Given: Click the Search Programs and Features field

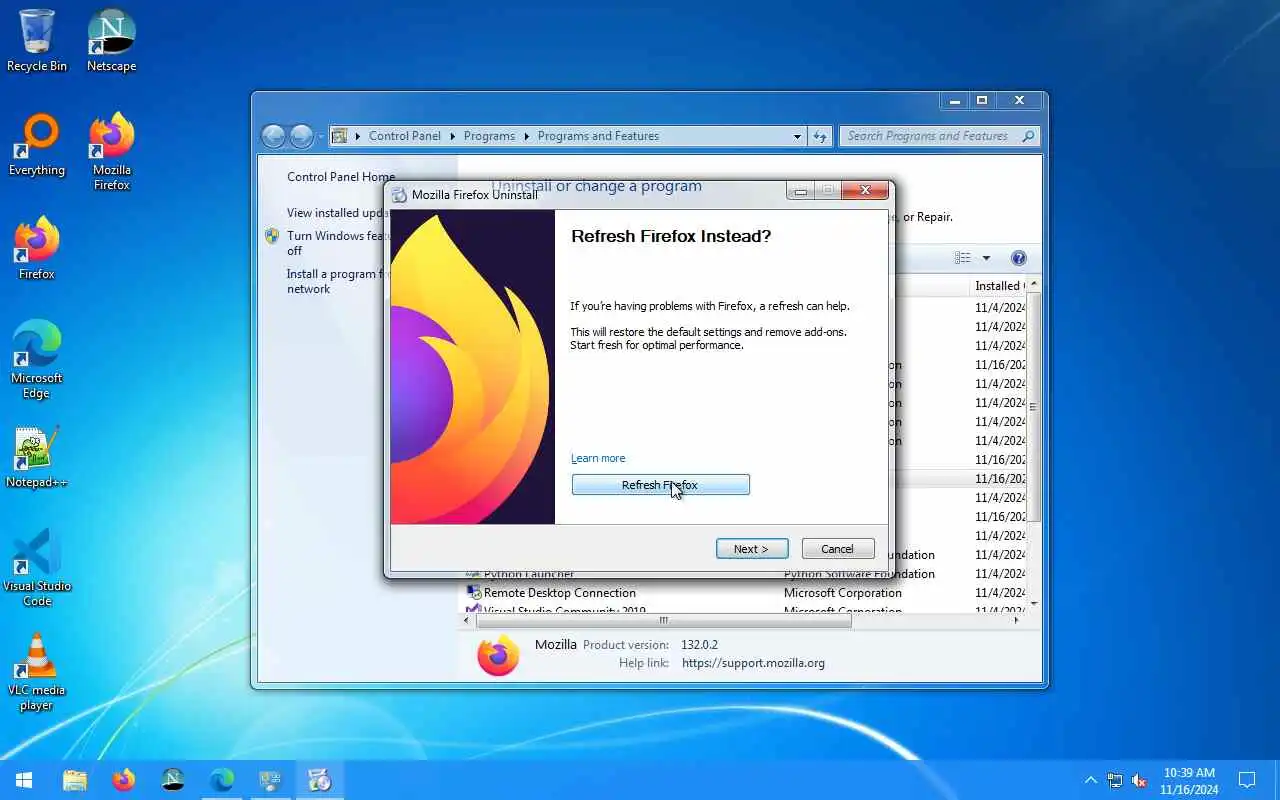Looking at the screenshot, I should [929, 136].
